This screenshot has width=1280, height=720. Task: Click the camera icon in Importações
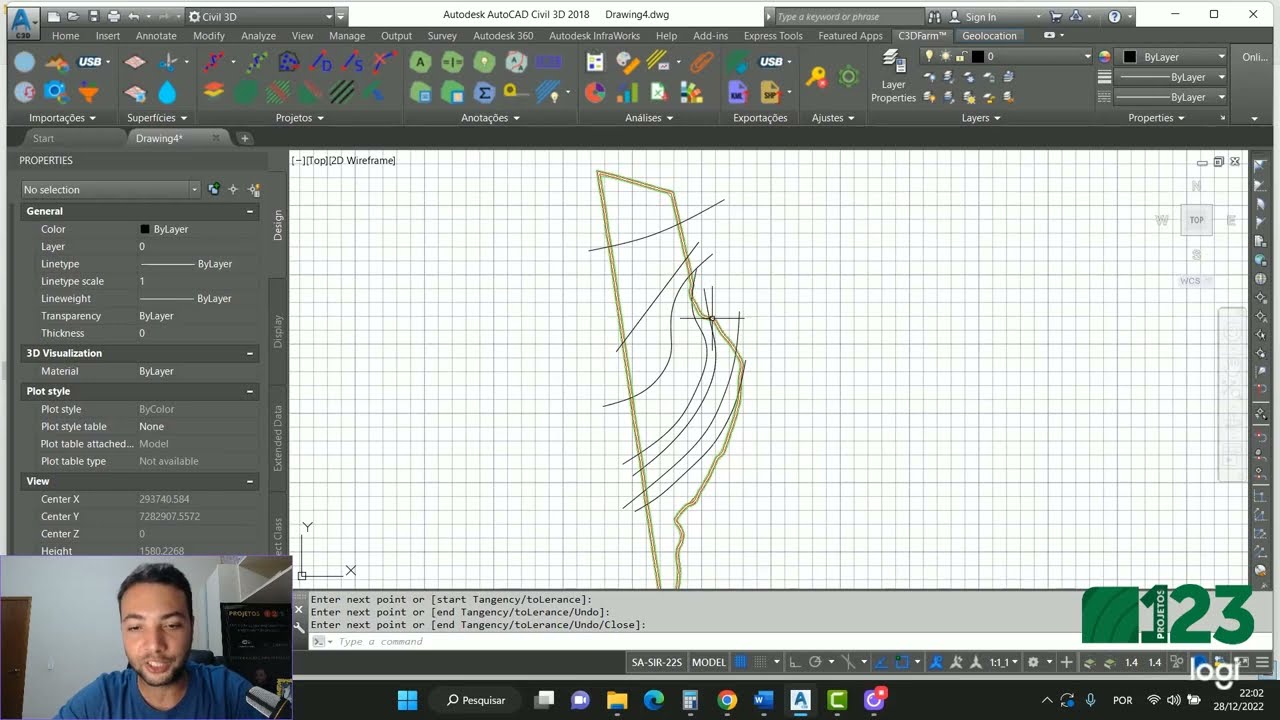click(55, 93)
